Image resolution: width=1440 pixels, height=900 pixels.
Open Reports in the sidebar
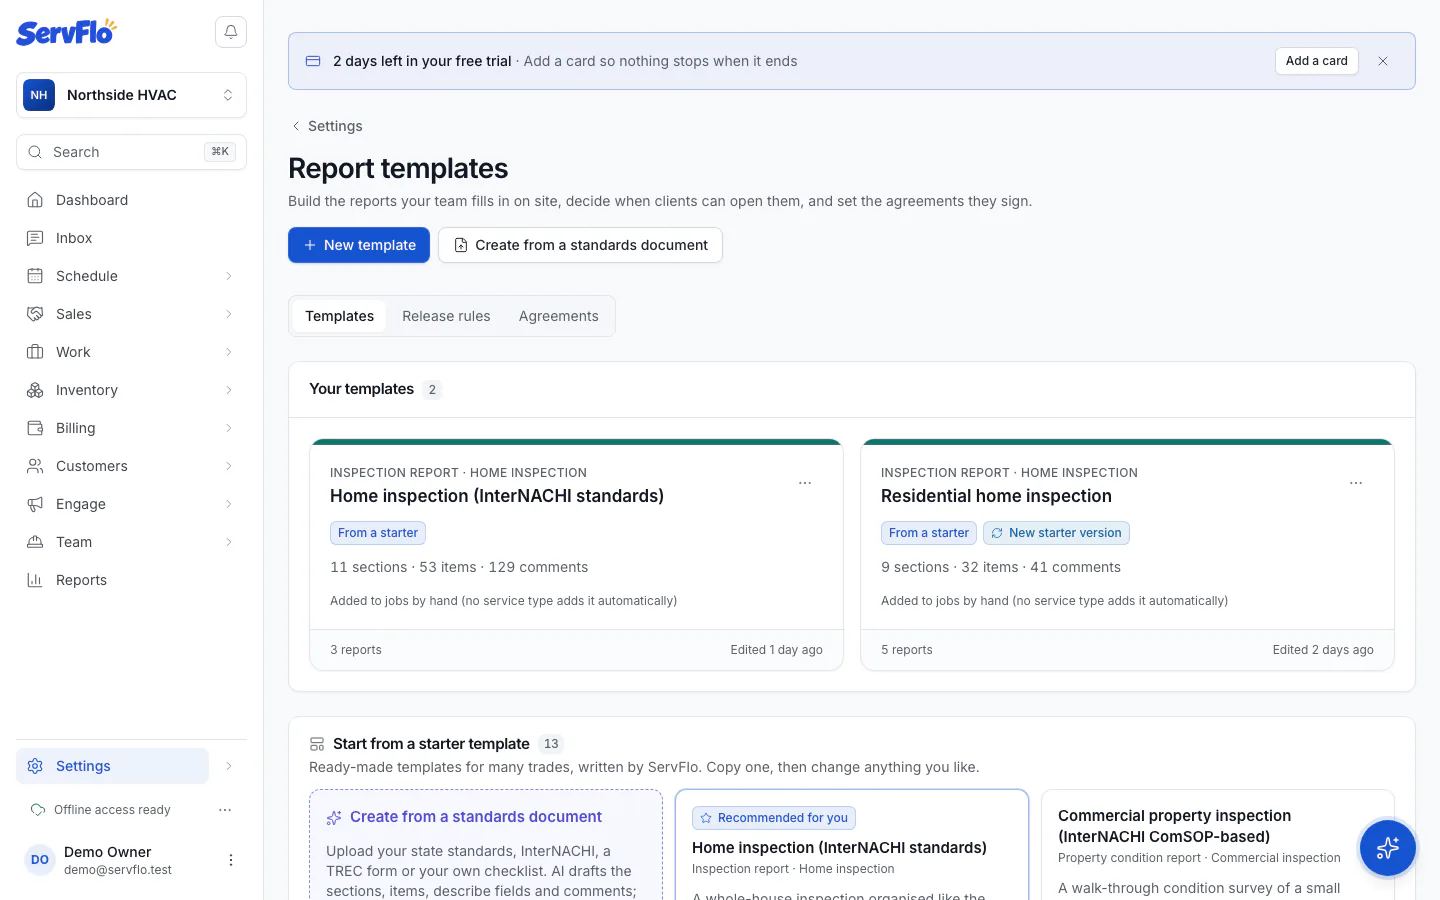pyautogui.click(x=131, y=580)
